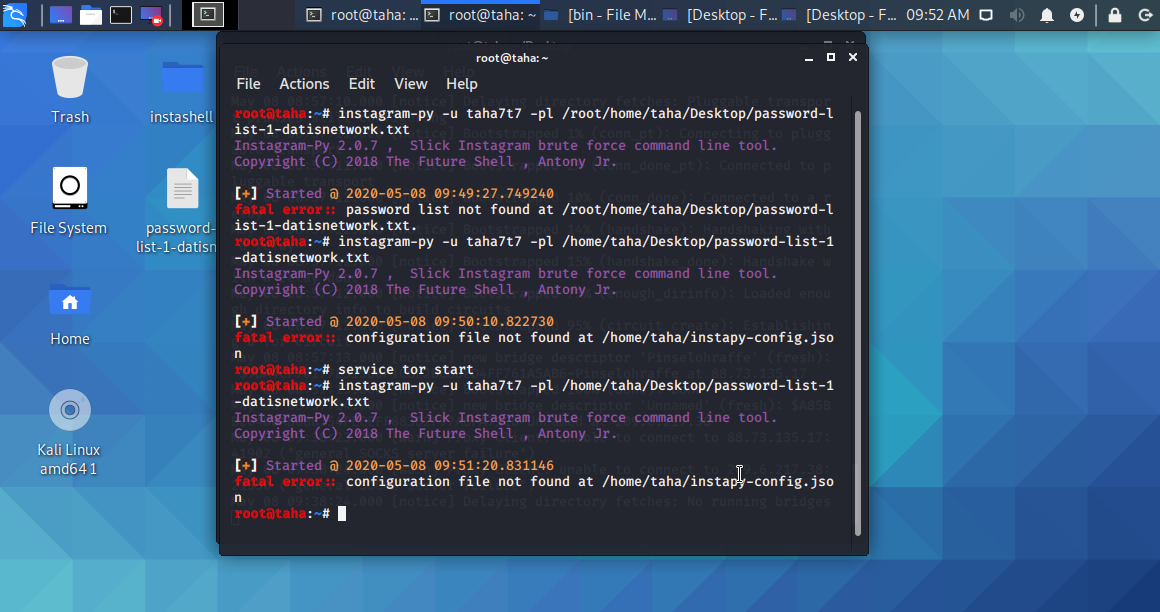1160x612 pixels.
Task: Open the Actions menu in terminal
Action: pyautogui.click(x=304, y=84)
